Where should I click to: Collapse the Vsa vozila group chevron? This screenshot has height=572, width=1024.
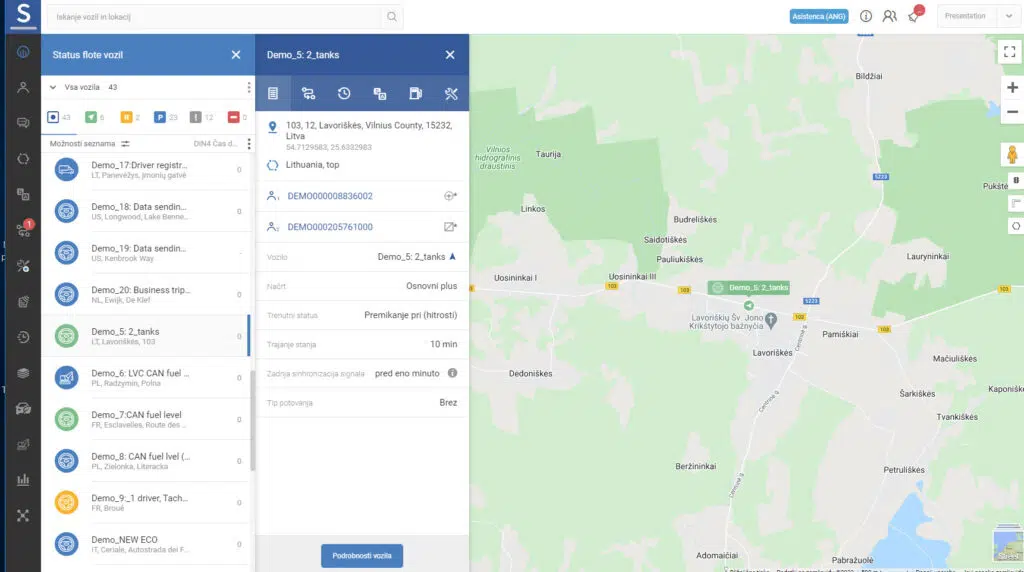tap(54, 87)
